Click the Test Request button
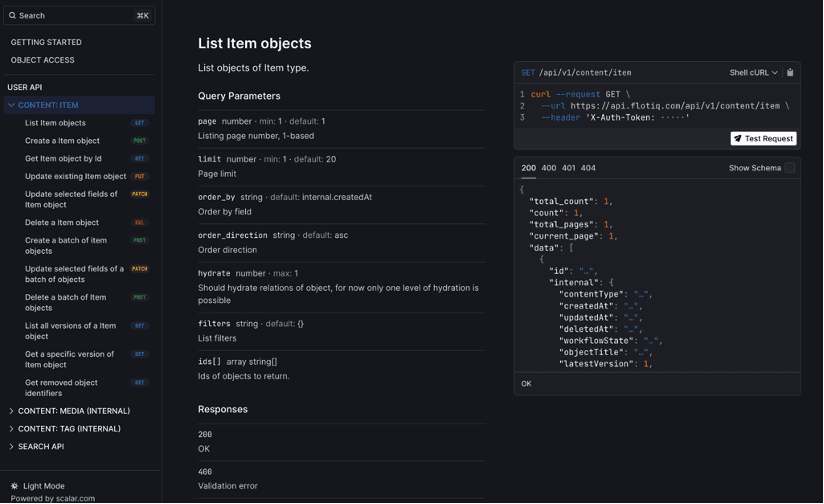Image resolution: width=824 pixels, height=504 pixels. point(763,139)
